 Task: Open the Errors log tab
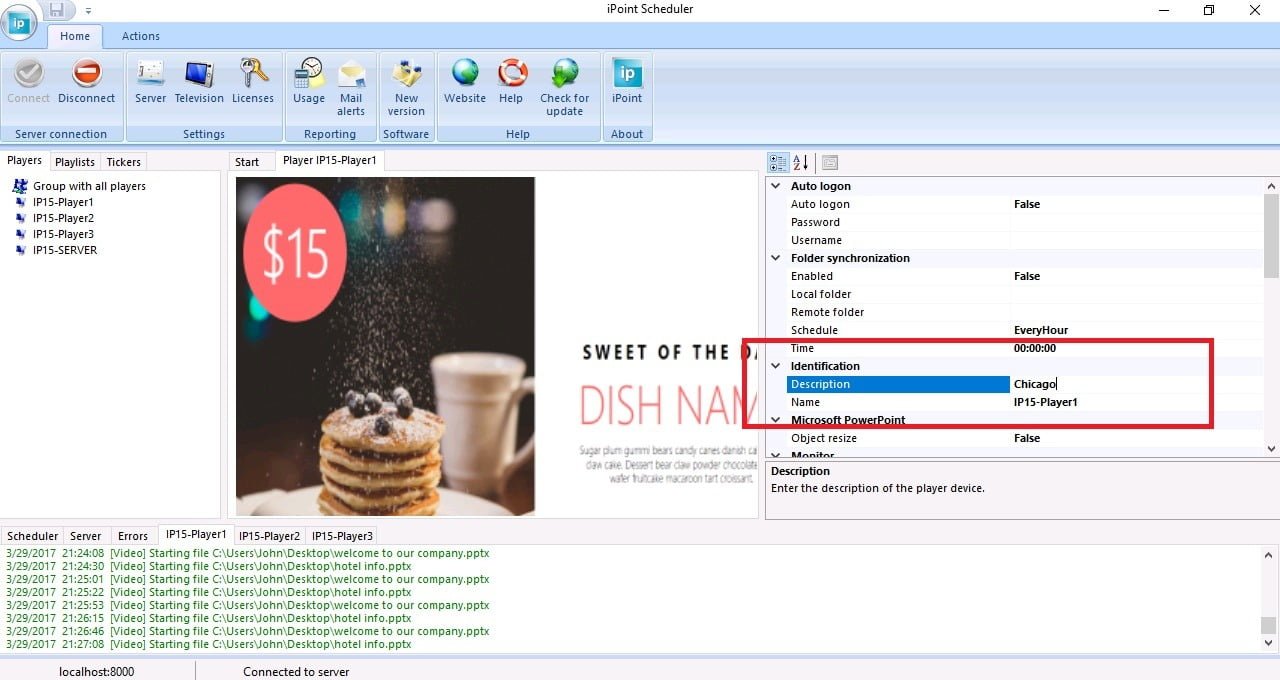(x=132, y=536)
